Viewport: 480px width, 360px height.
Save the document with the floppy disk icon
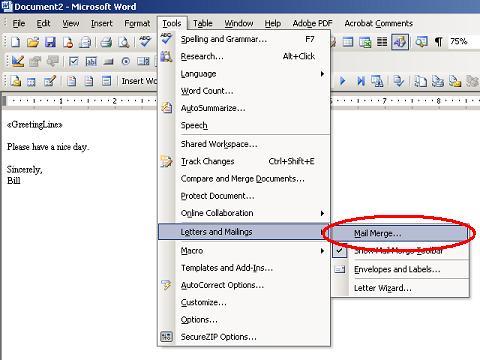click(50, 42)
